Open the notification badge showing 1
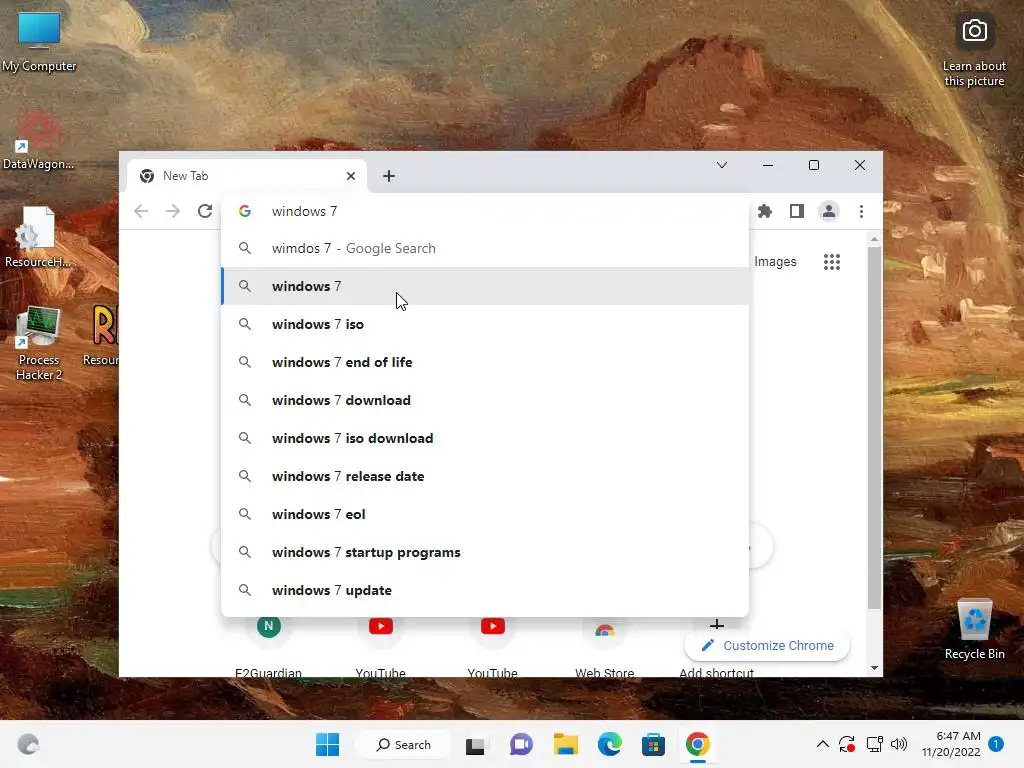 click(995, 744)
